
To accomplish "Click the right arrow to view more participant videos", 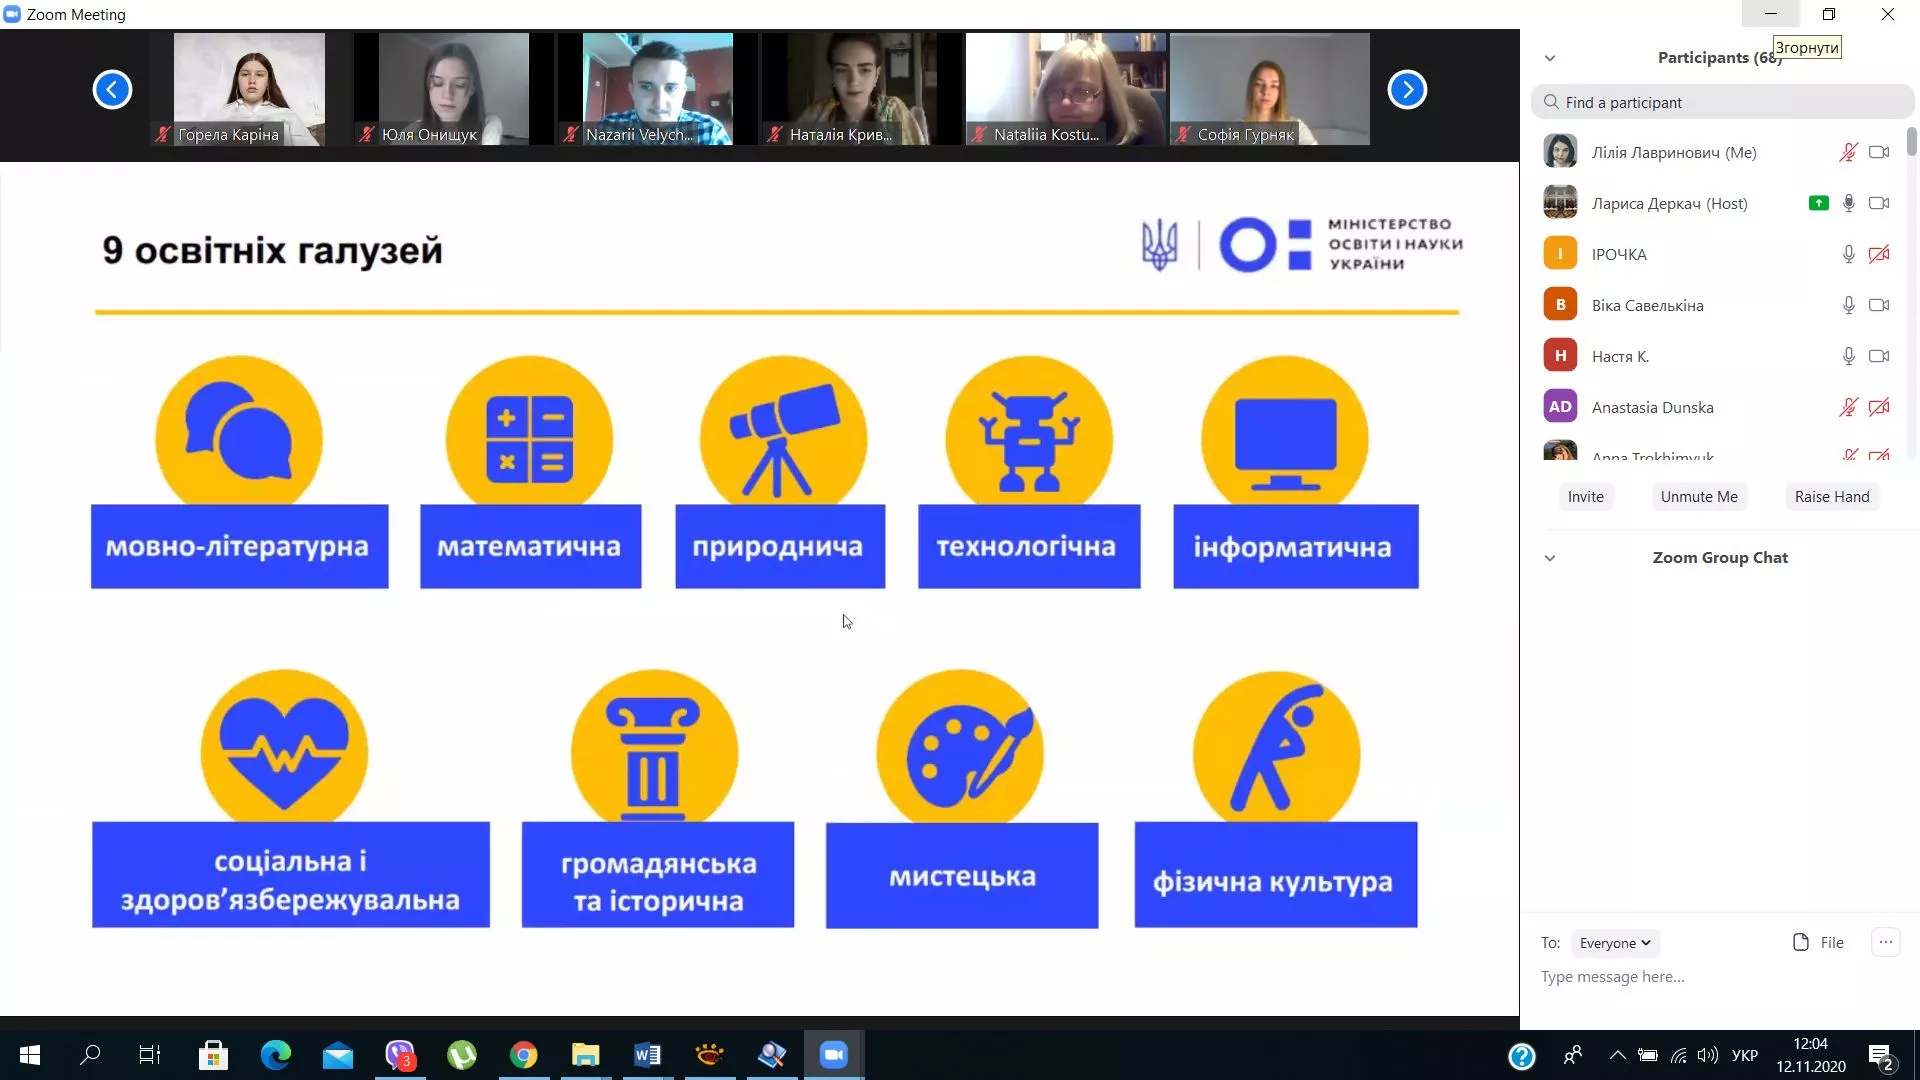I will coord(1407,89).
